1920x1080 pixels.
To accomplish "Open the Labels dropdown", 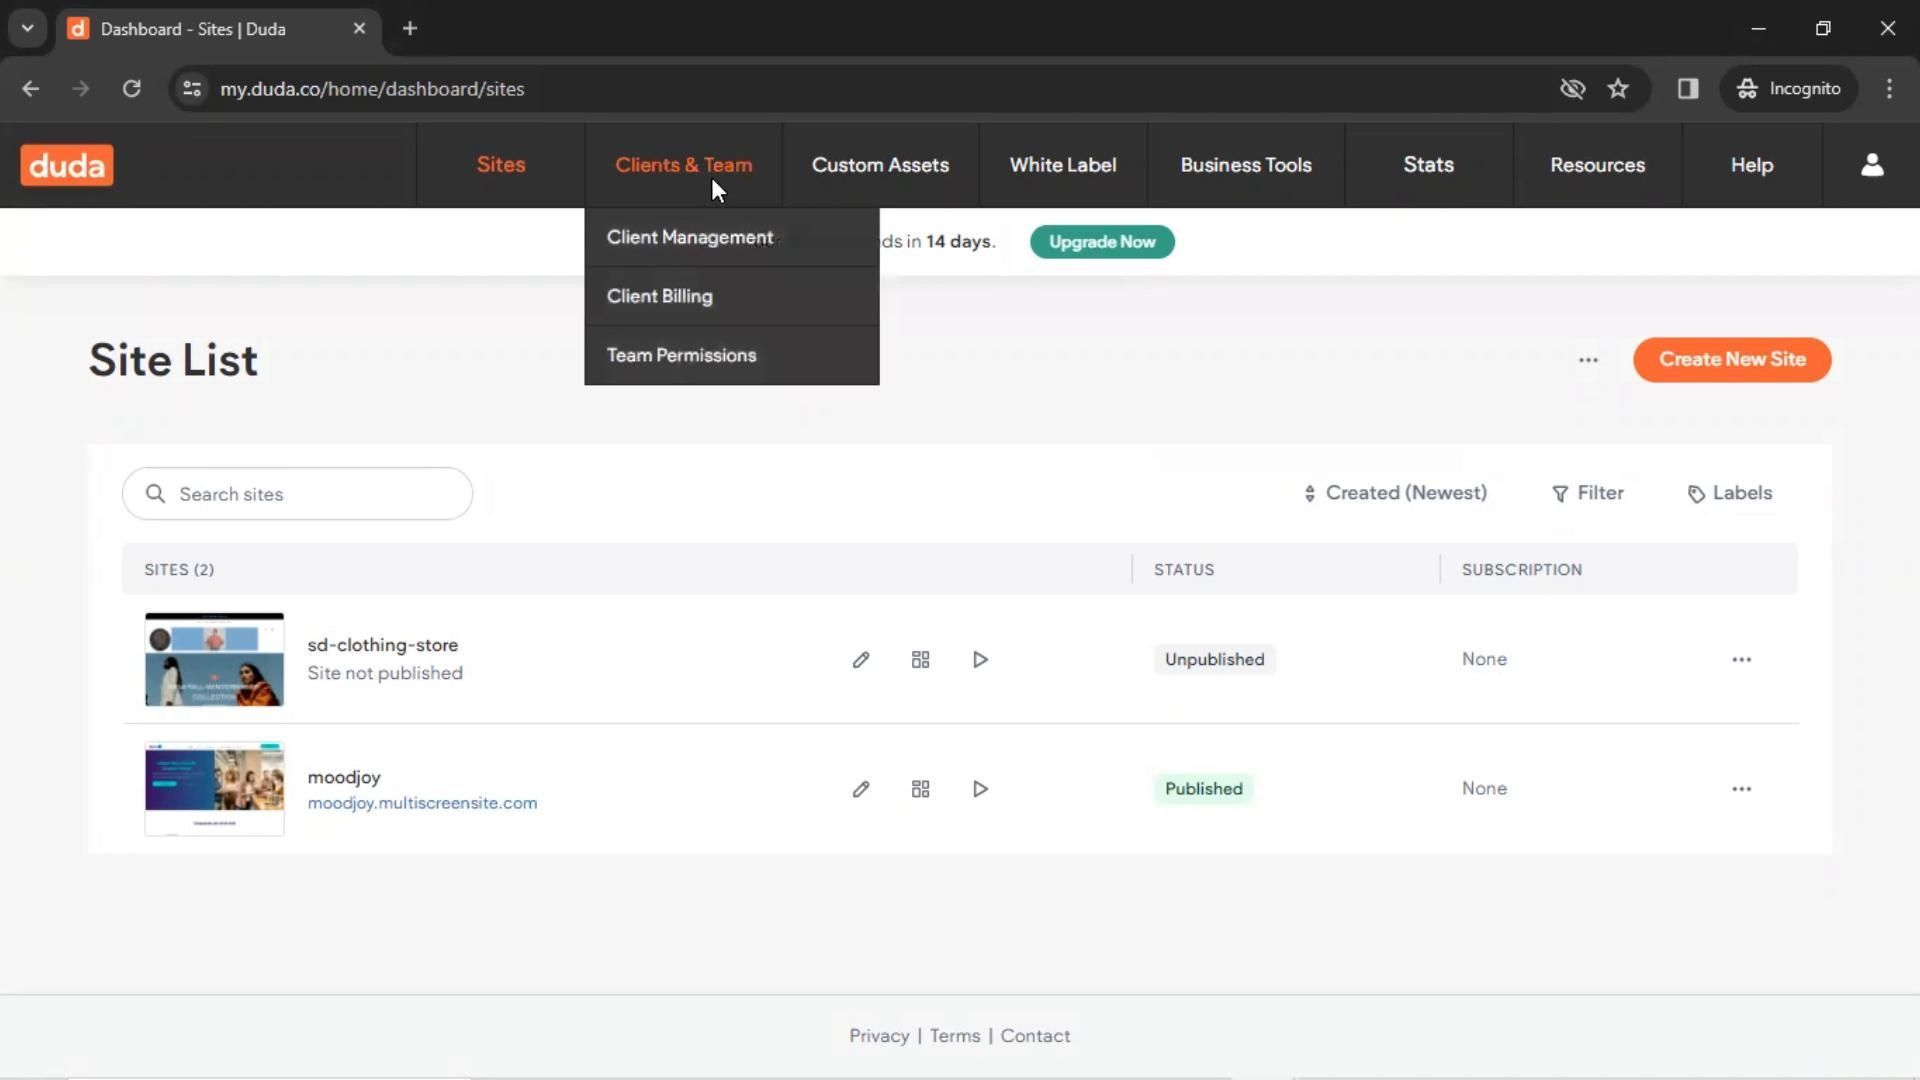I will click(x=1730, y=493).
